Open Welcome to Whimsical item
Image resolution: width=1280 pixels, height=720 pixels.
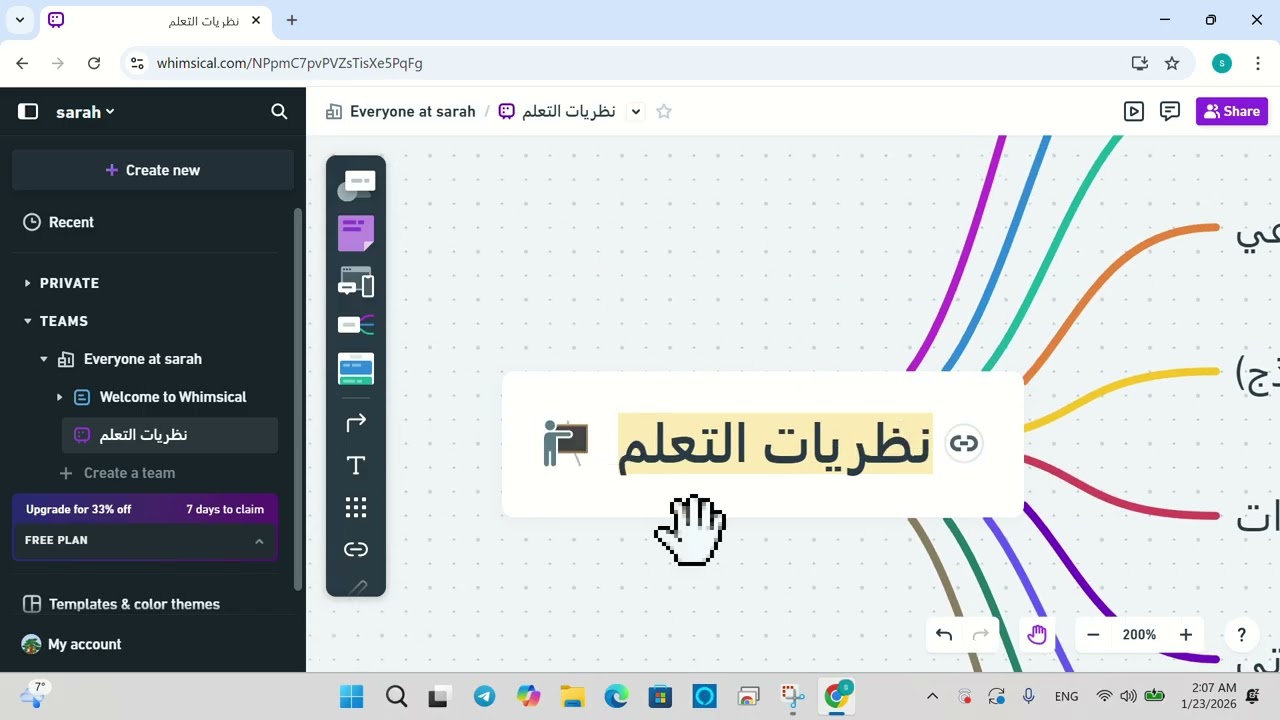(x=173, y=397)
